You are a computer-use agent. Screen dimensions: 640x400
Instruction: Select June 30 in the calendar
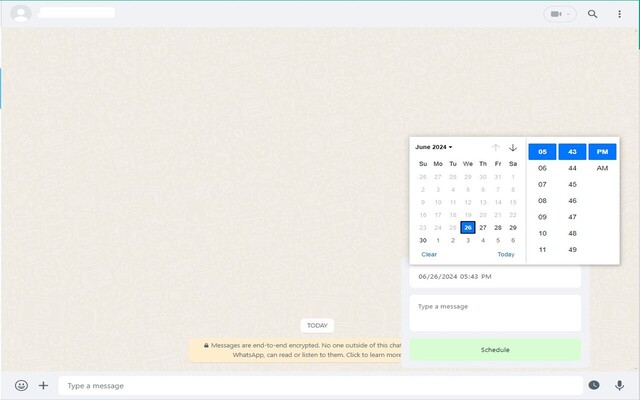point(423,240)
